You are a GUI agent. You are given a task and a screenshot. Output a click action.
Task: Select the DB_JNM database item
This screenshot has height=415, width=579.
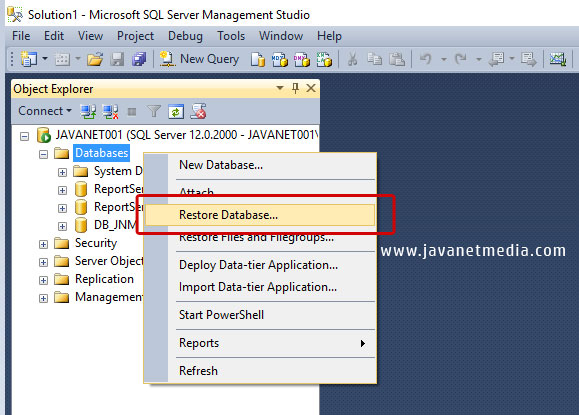pyautogui.click(x=115, y=224)
